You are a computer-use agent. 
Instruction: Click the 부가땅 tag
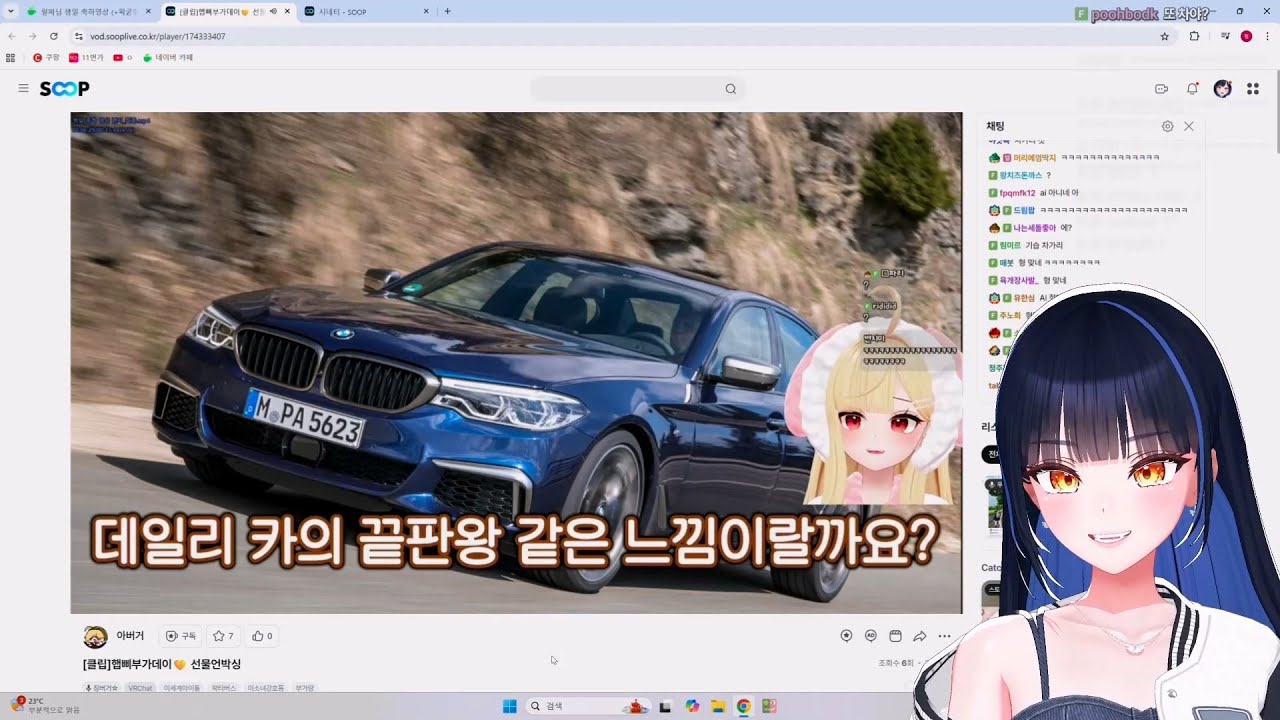[304, 688]
